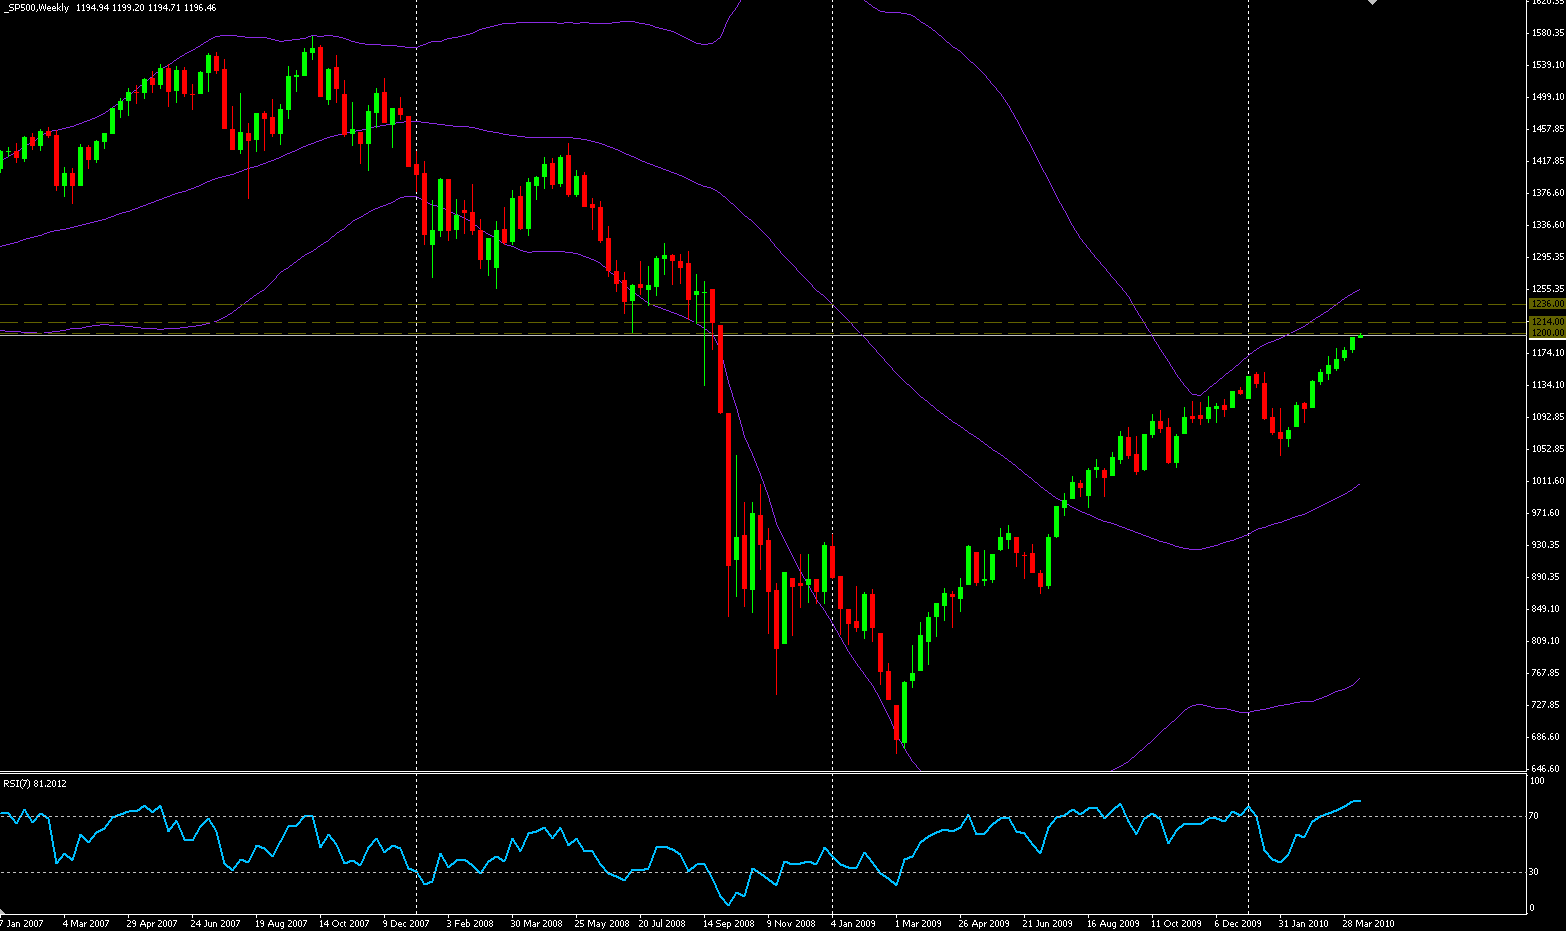Image resolution: width=1566 pixels, height=931 pixels.
Task: Select the 6 Dec 2009 date label
Action: tap(1238, 924)
